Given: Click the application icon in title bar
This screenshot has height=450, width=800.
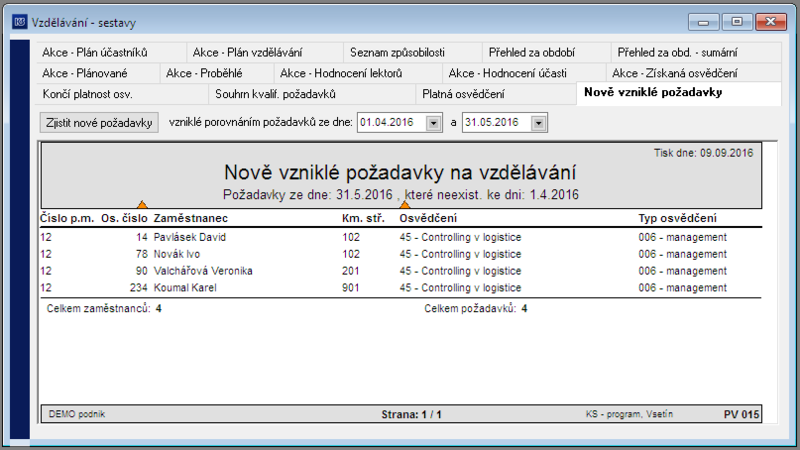Looking at the screenshot, I should (19, 22).
